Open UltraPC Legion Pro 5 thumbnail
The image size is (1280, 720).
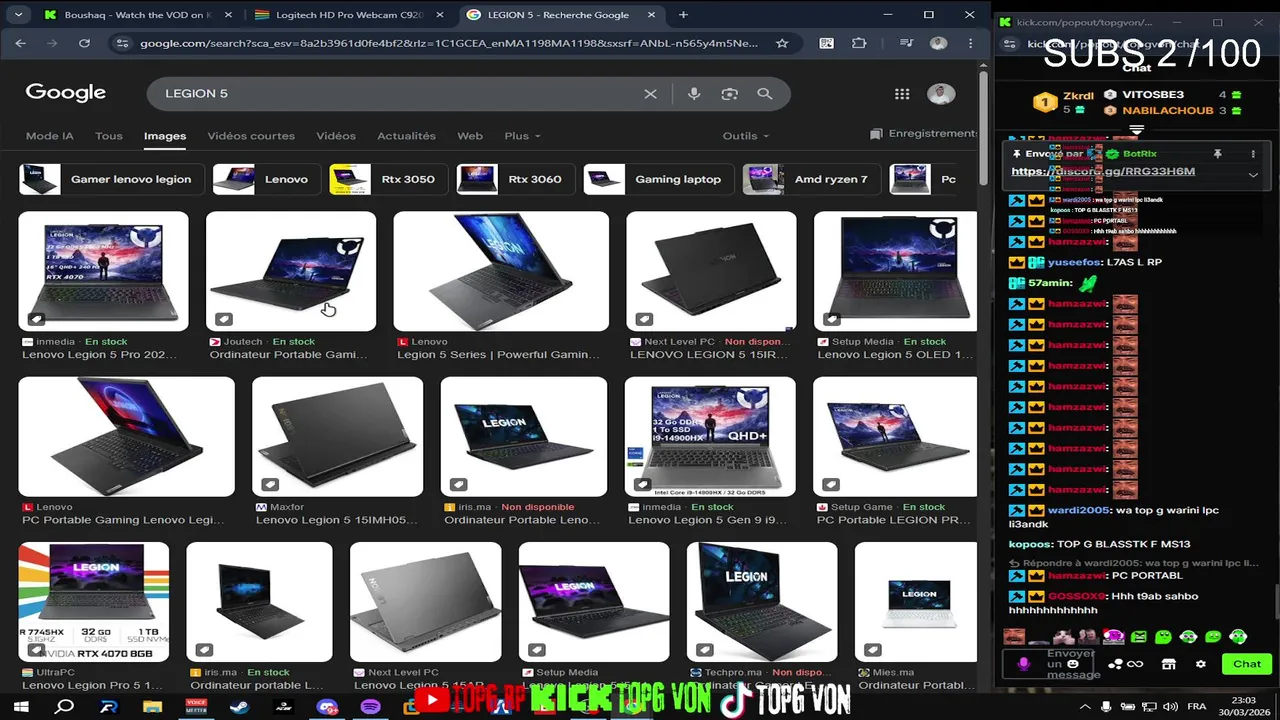tap(94, 602)
